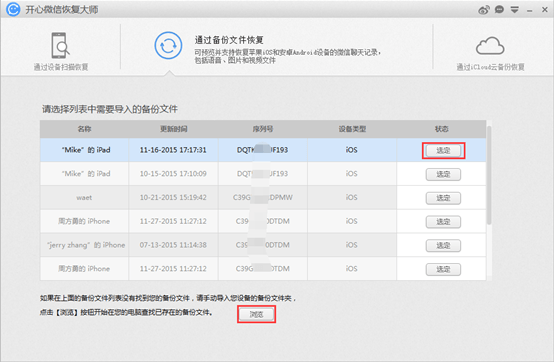Select the waet backup row
The width and height of the screenshot is (554, 362).
coord(263,197)
